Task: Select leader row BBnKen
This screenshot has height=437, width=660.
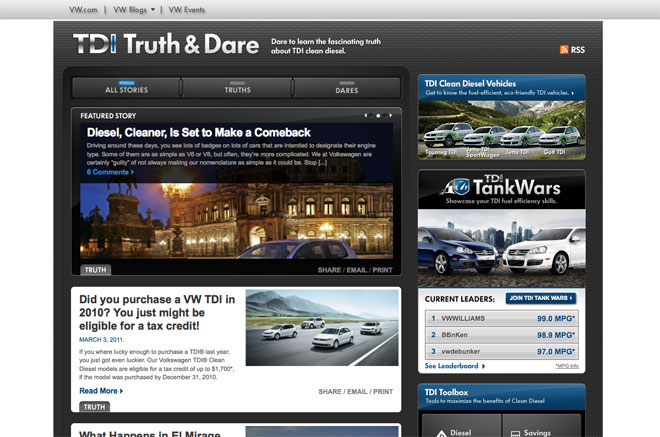Action: tap(501, 335)
